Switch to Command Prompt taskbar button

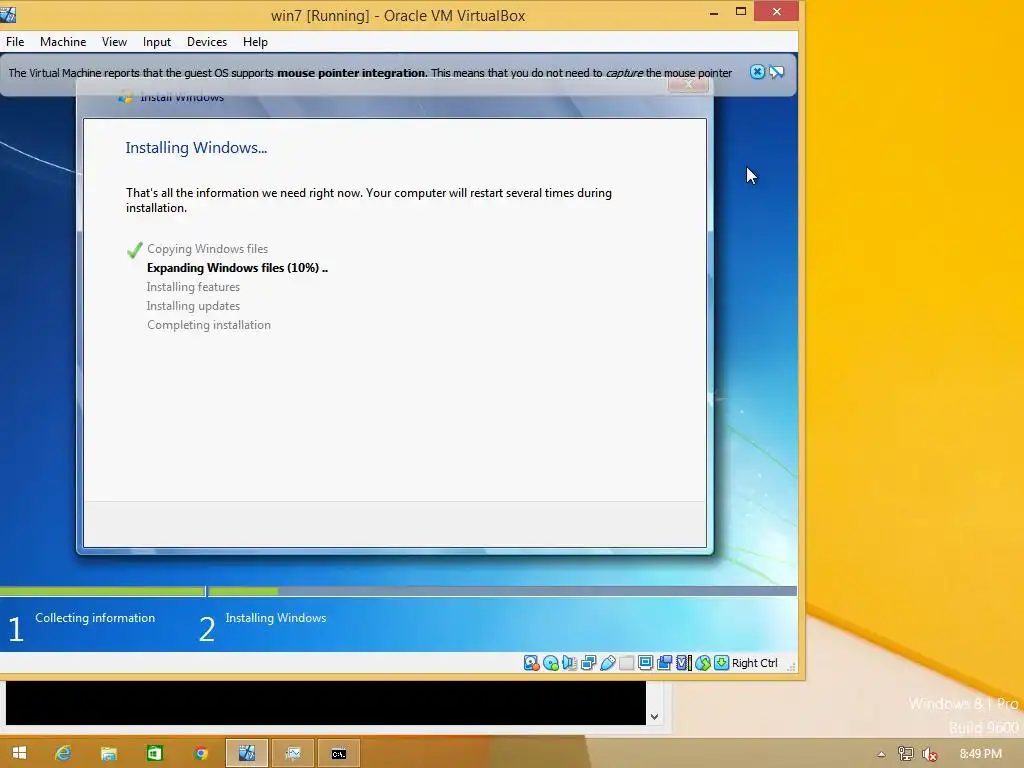pos(339,753)
